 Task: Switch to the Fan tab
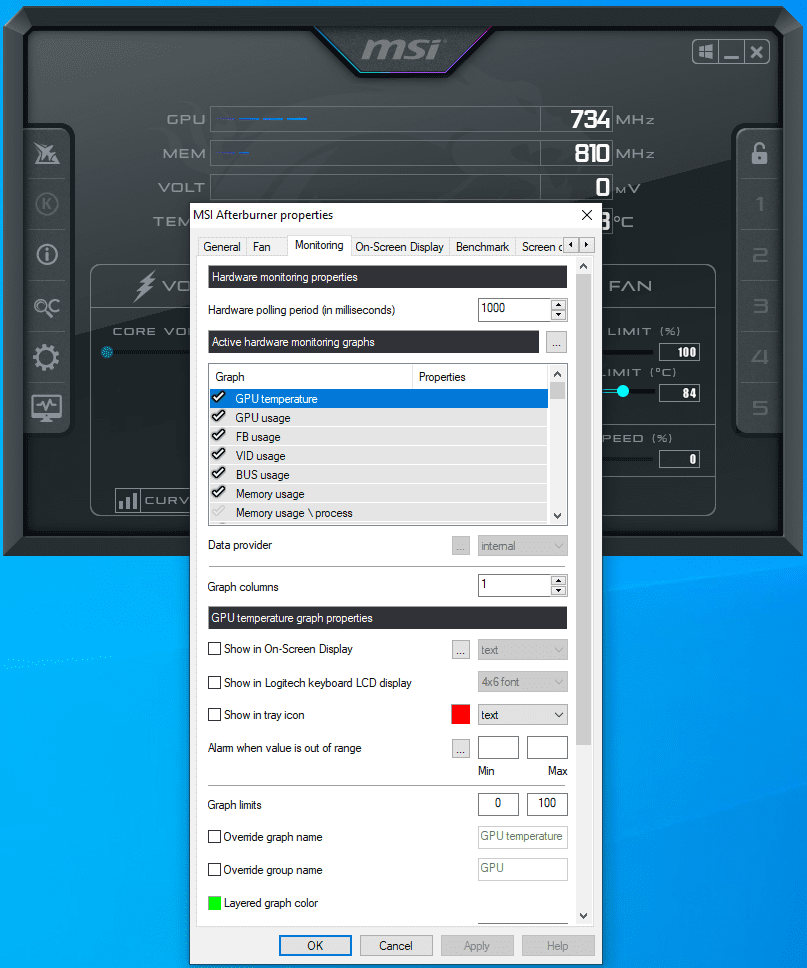(x=262, y=247)
